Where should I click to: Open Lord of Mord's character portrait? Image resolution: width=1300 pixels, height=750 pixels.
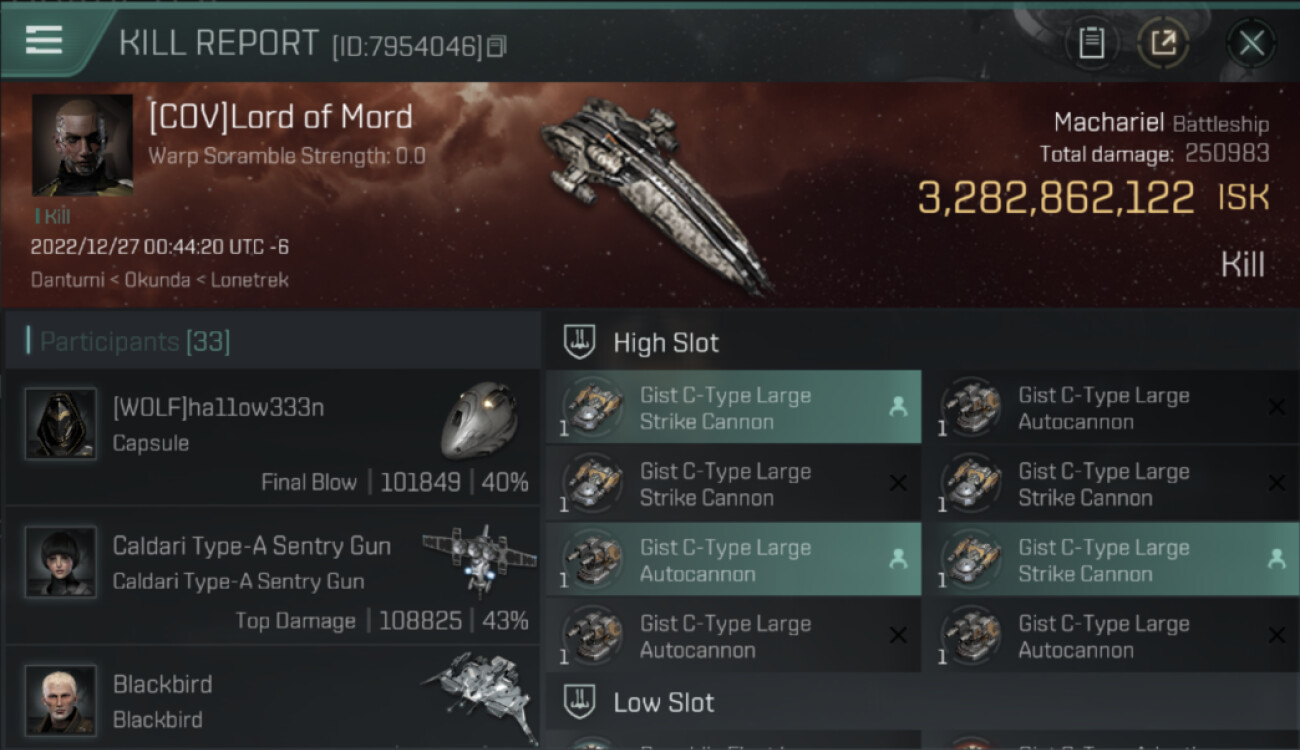click(82, 145)
